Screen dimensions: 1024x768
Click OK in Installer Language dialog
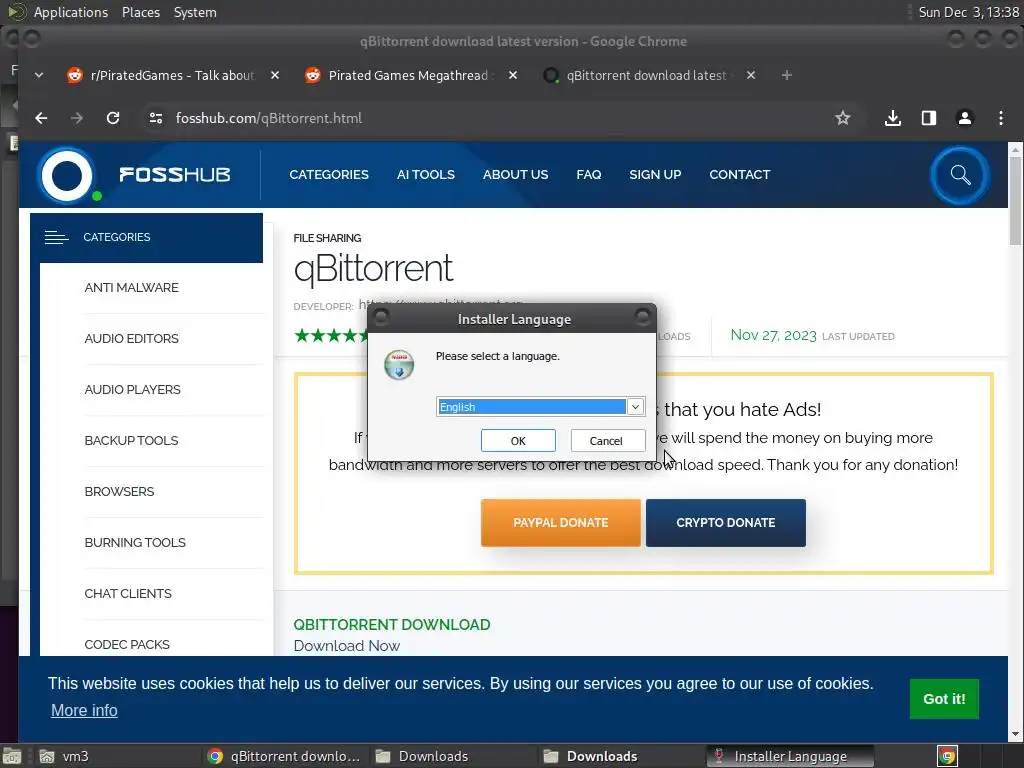pos(518,441)
